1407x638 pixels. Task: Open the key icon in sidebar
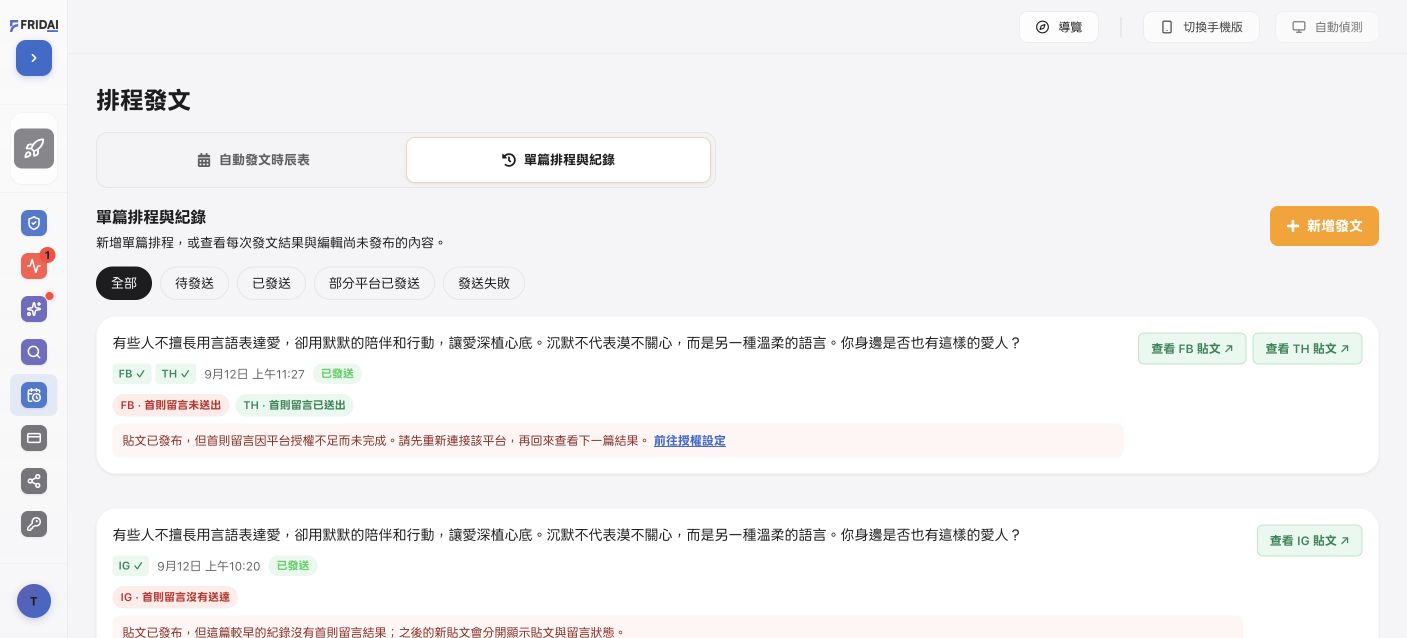click(34, 524)
